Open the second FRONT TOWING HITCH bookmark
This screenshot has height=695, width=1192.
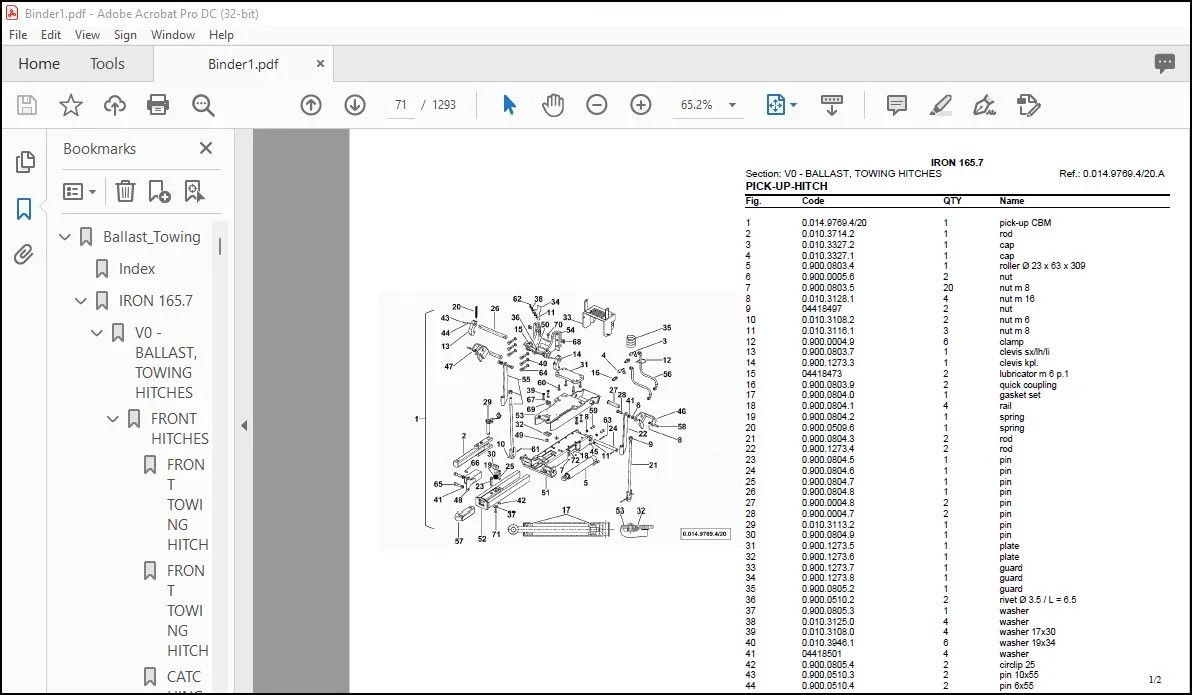187,610
